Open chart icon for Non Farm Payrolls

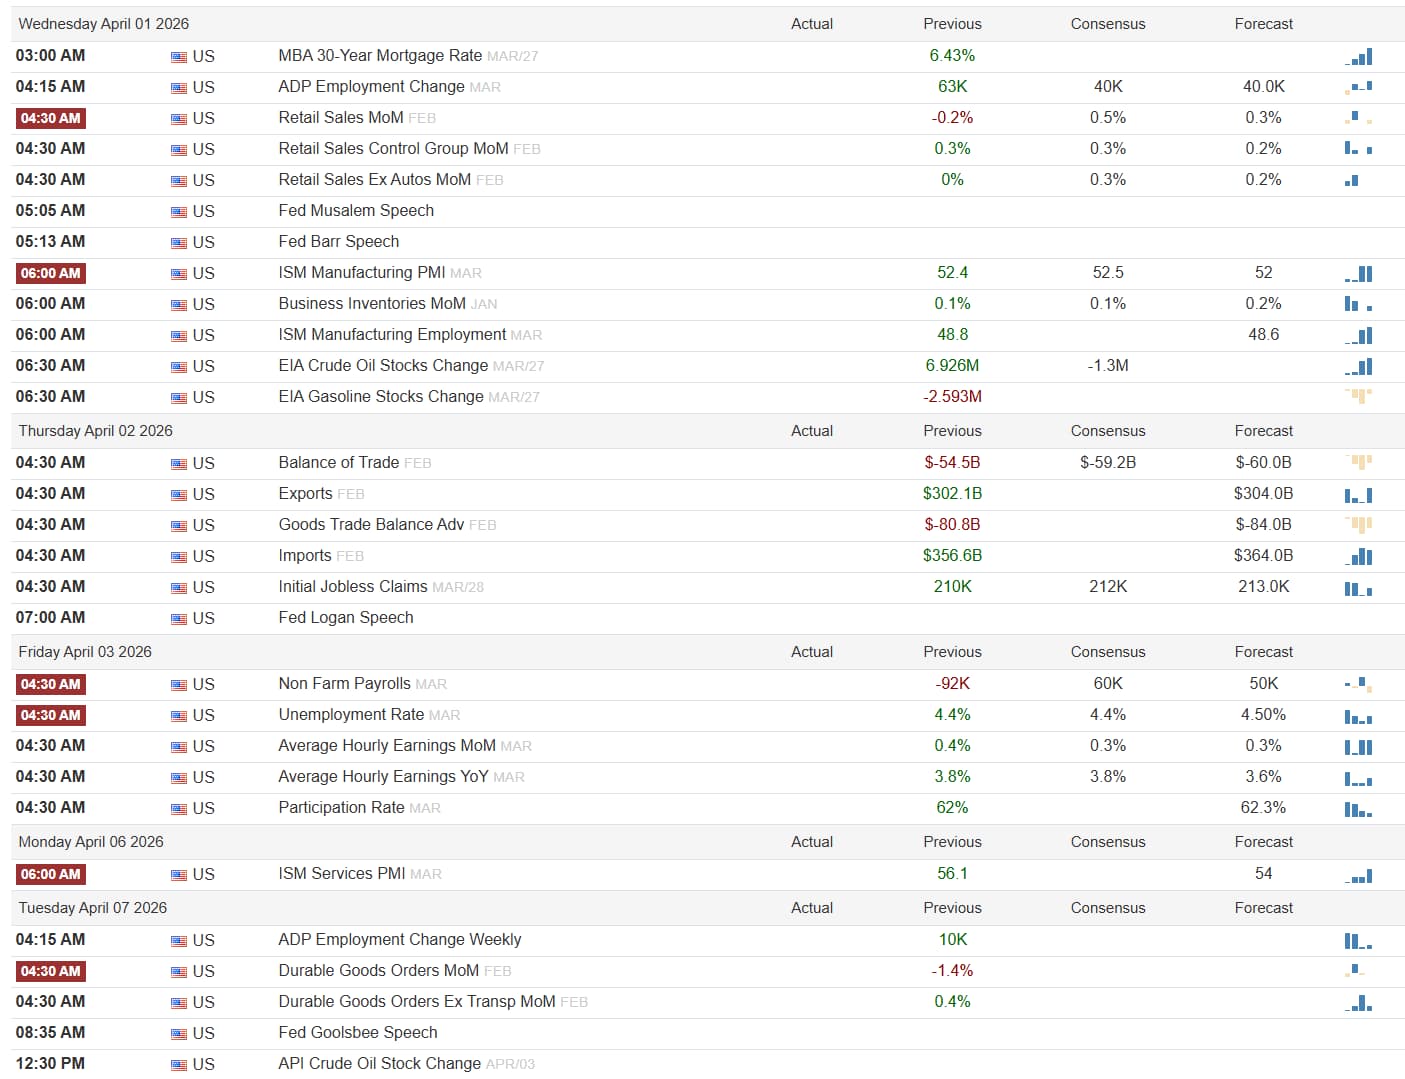[1359, 684]
